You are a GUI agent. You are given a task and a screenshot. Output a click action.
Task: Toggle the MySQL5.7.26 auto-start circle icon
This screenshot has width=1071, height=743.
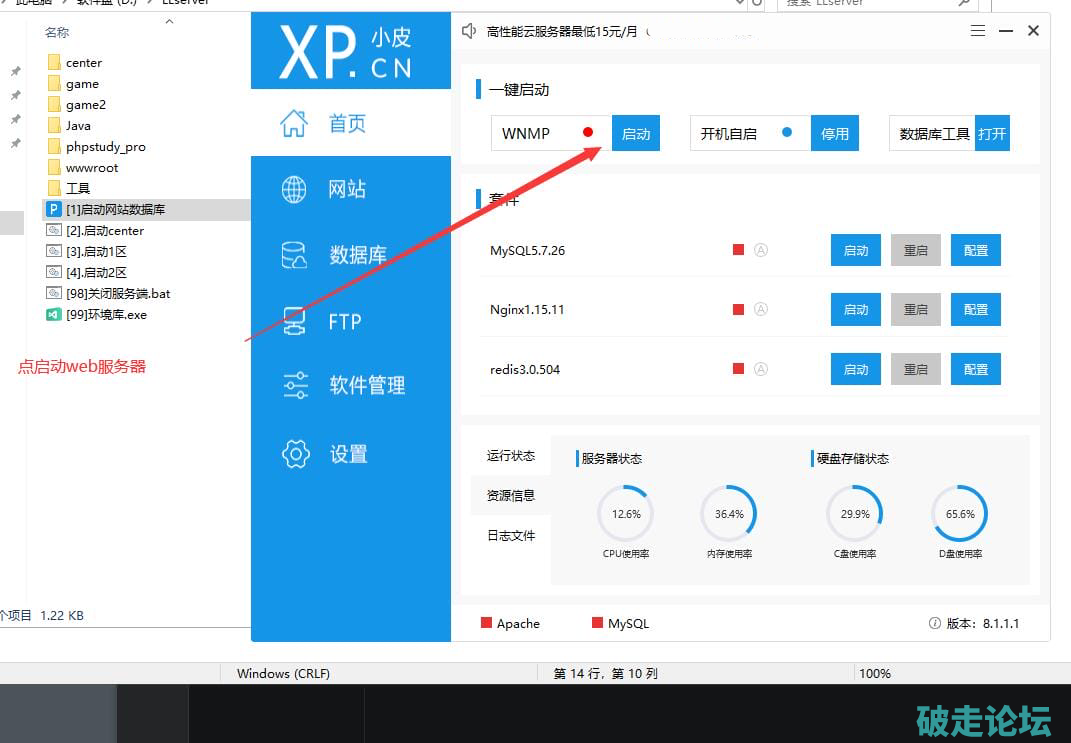[760, 250]
